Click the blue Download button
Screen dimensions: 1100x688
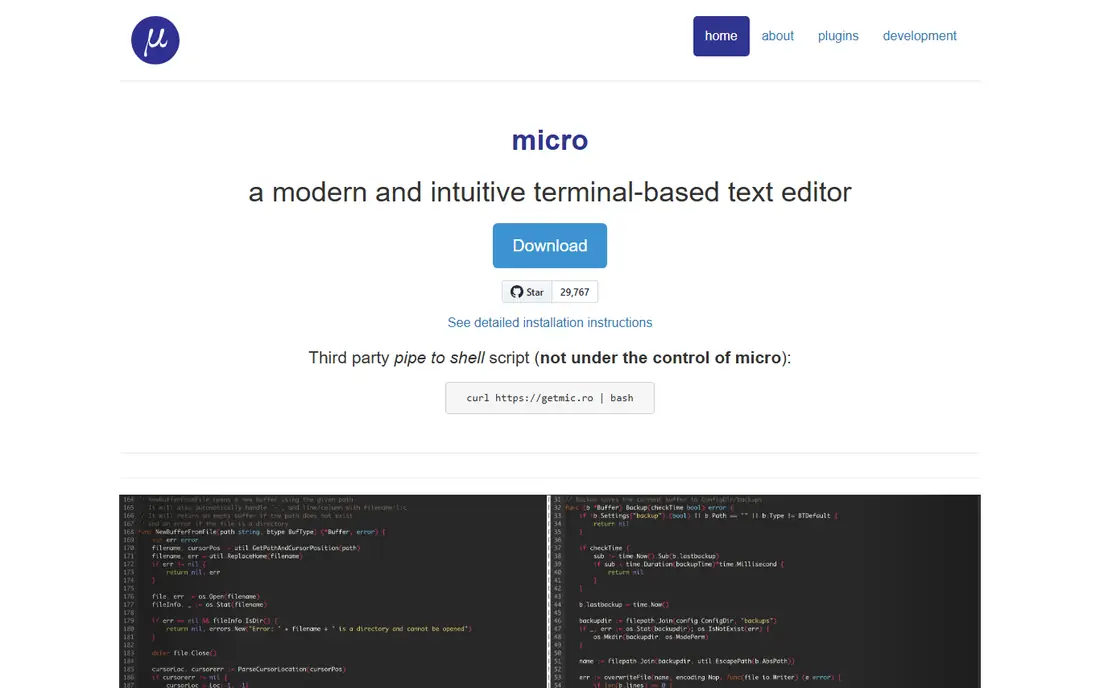[549, 245]
